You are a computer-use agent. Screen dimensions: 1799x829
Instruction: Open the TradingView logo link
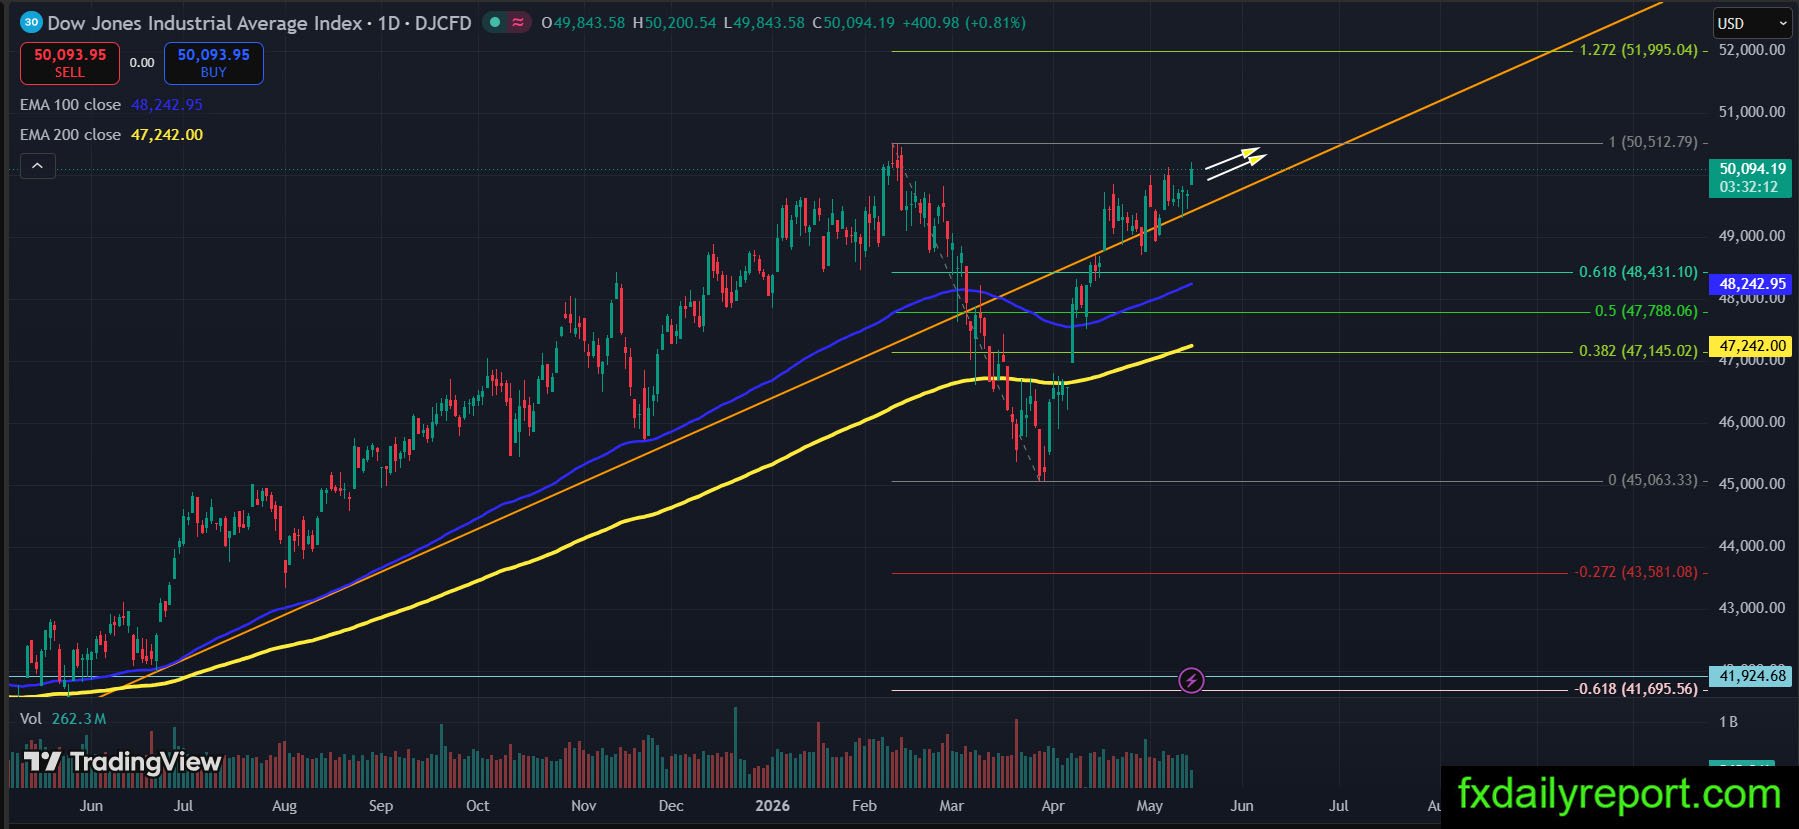pos(122,762)
